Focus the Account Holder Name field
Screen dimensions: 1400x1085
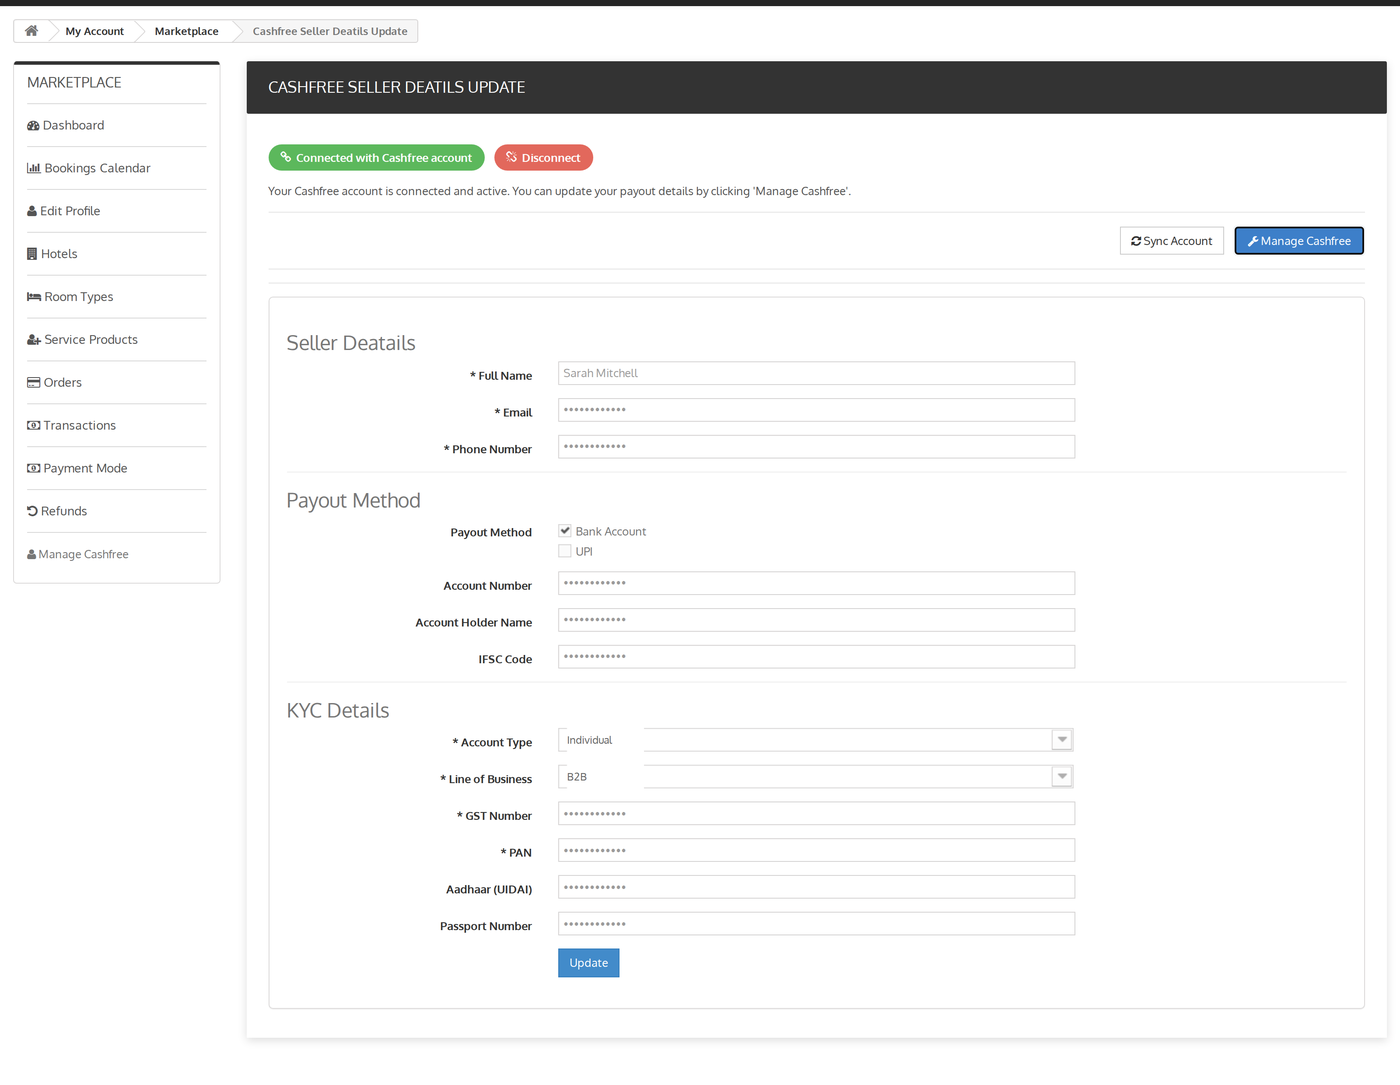pos(816,620)
